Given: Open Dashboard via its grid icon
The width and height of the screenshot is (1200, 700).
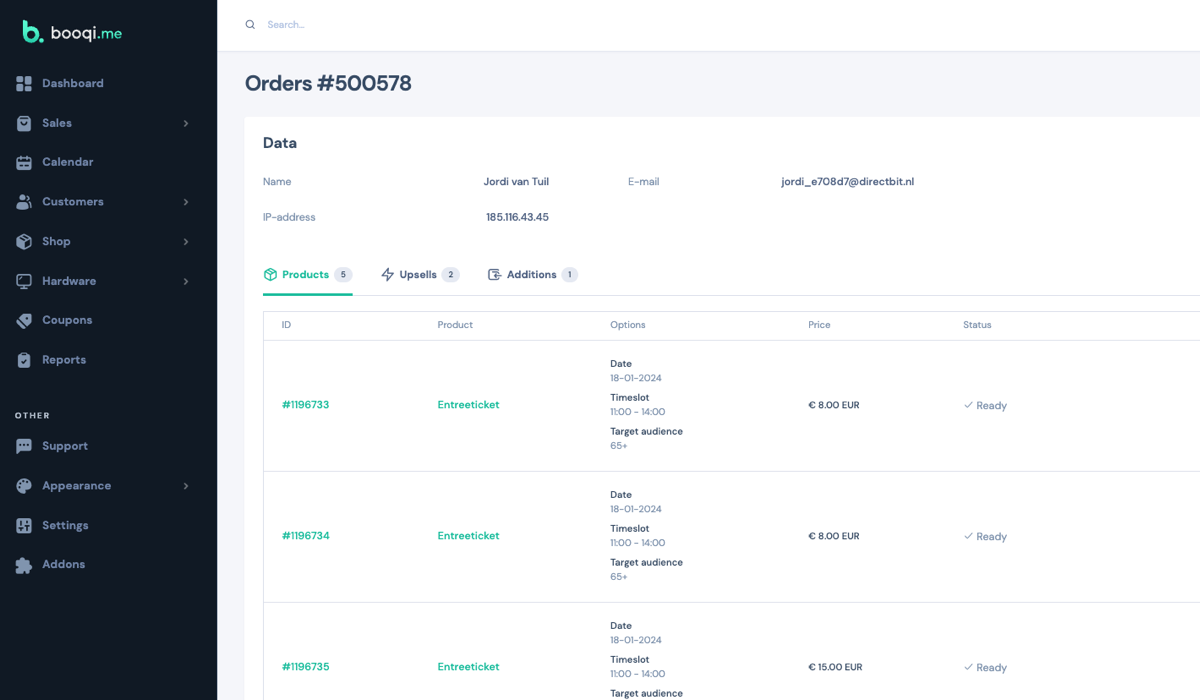Looking at the screenshot, I should tap(24, 83).
